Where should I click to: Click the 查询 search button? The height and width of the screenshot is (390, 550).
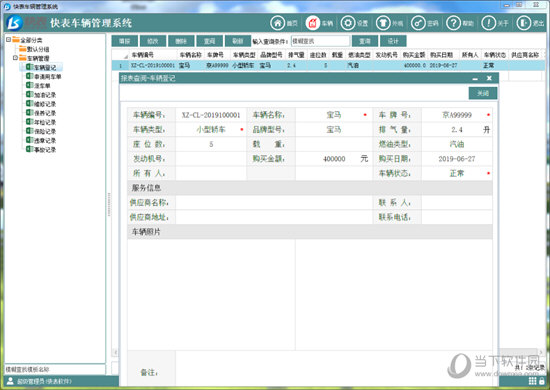click(x=365, y=41)
